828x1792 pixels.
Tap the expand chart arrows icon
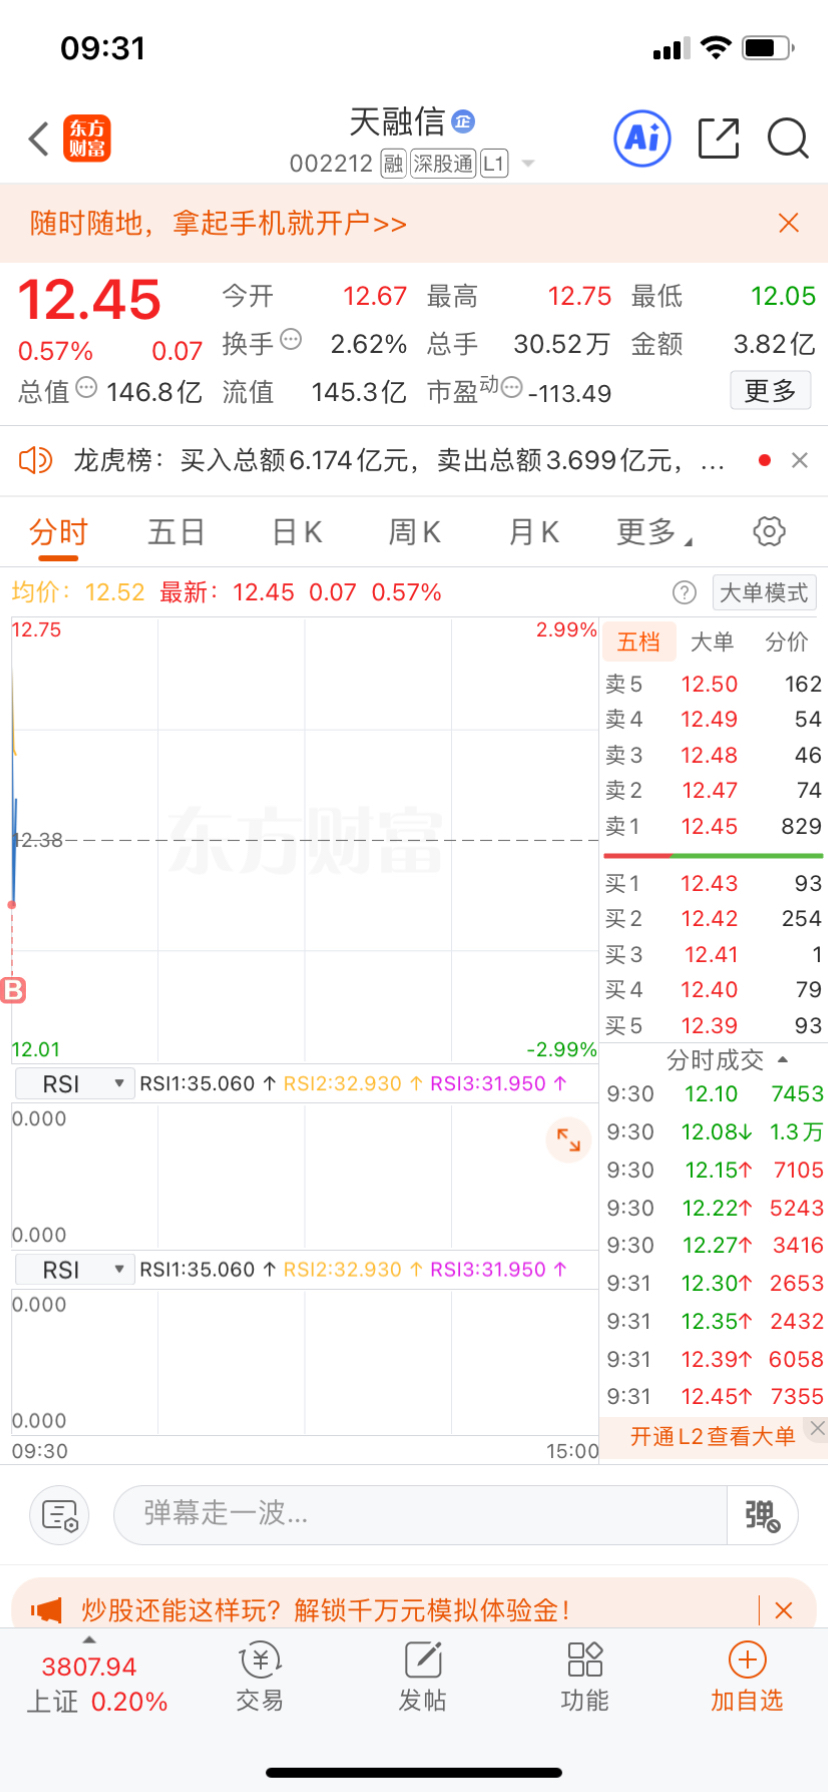pyautogui.click(x=569, y=1139)
